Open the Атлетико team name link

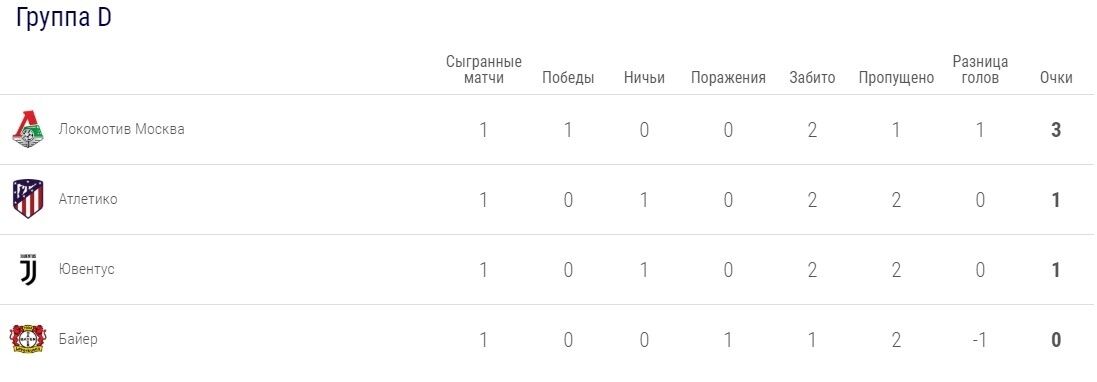point(88,199)
